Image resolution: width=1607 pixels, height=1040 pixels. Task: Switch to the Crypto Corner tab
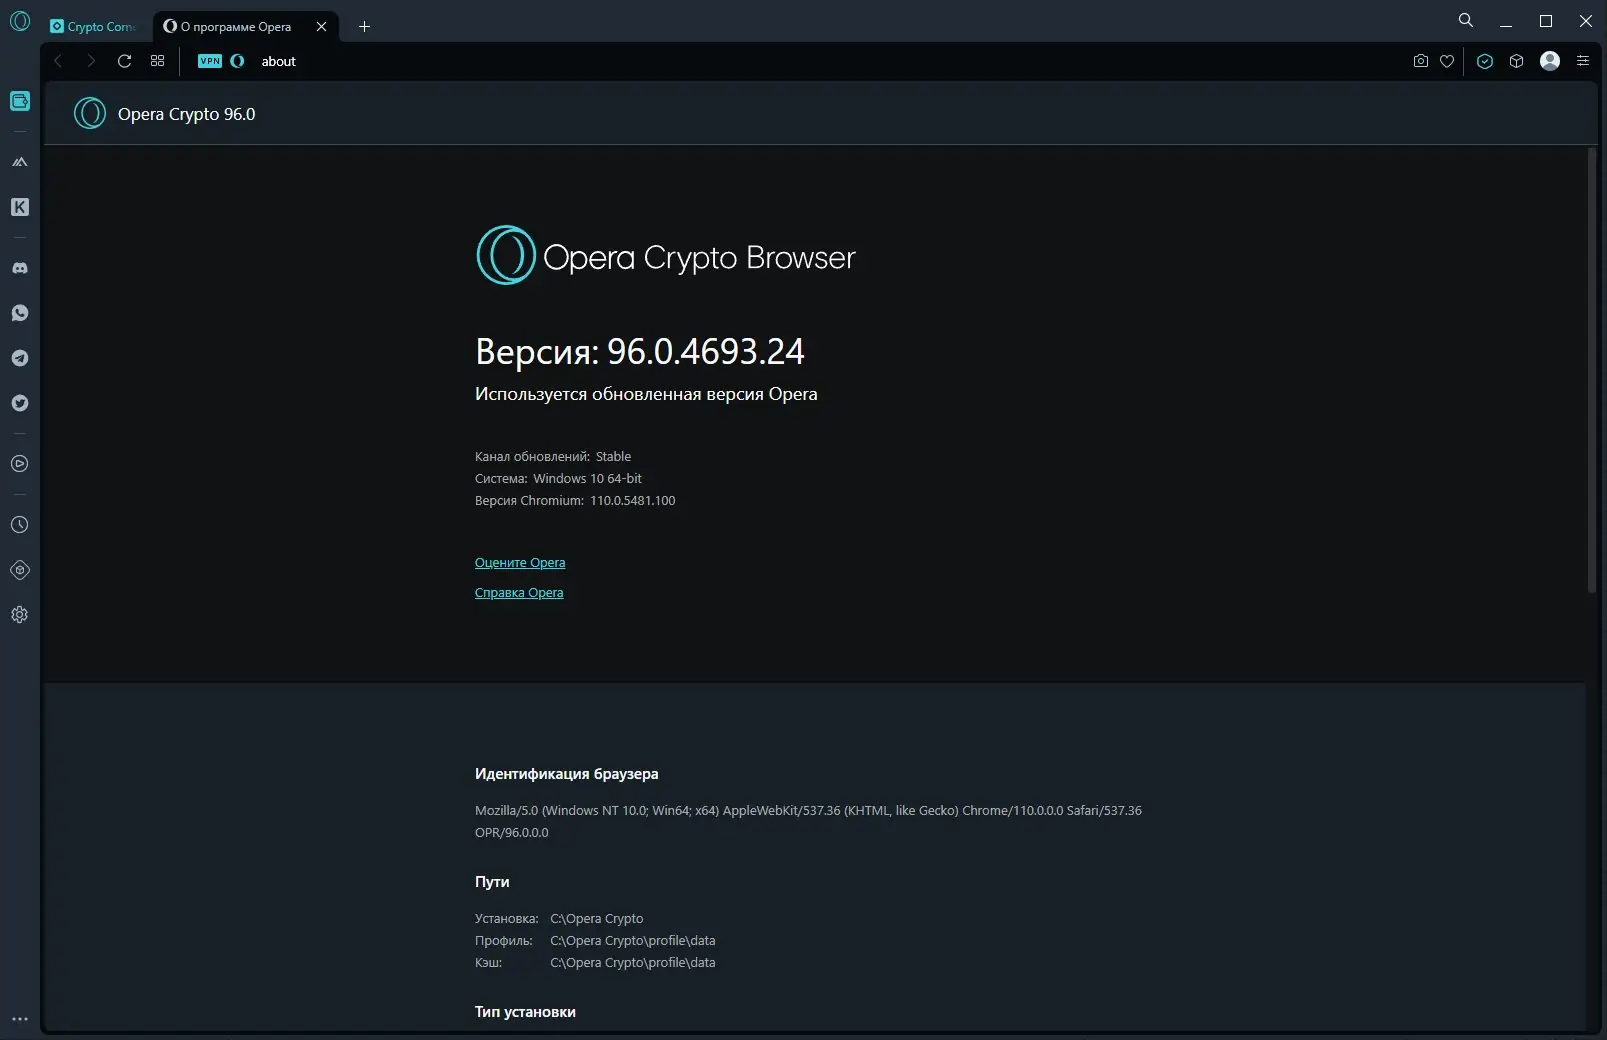[x=93, y=27]
